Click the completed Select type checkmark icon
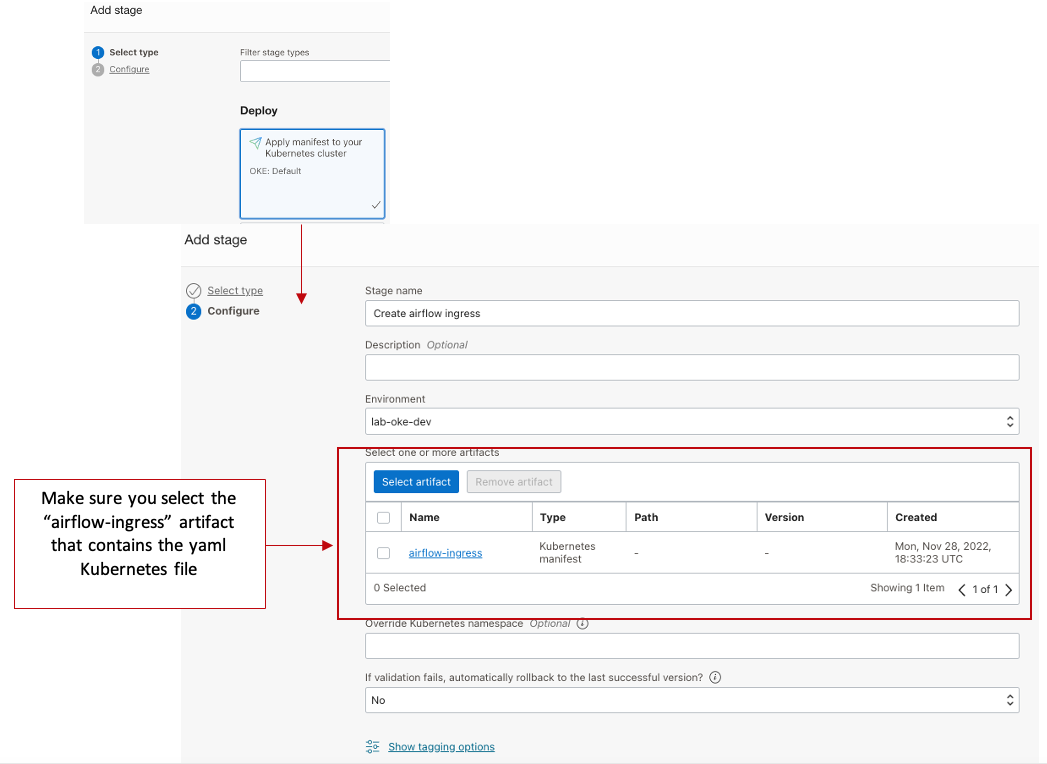Screen dimensions: 1047x764 click(x=194, y=291)
